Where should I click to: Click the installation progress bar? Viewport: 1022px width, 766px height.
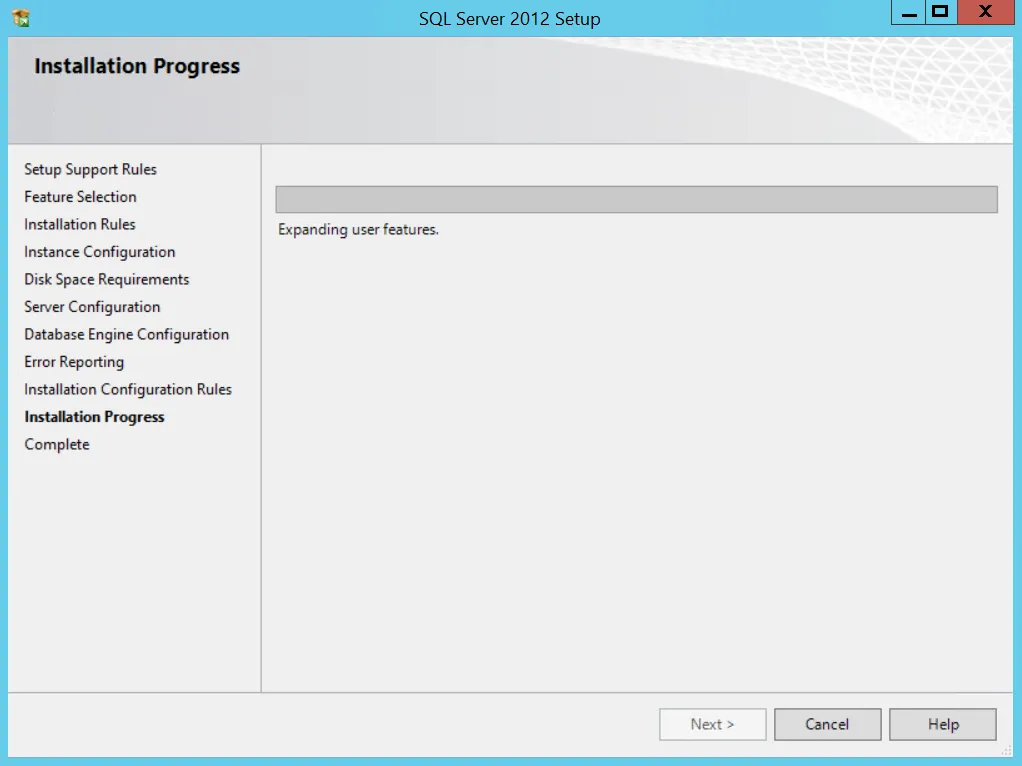(x=636, y=199)
